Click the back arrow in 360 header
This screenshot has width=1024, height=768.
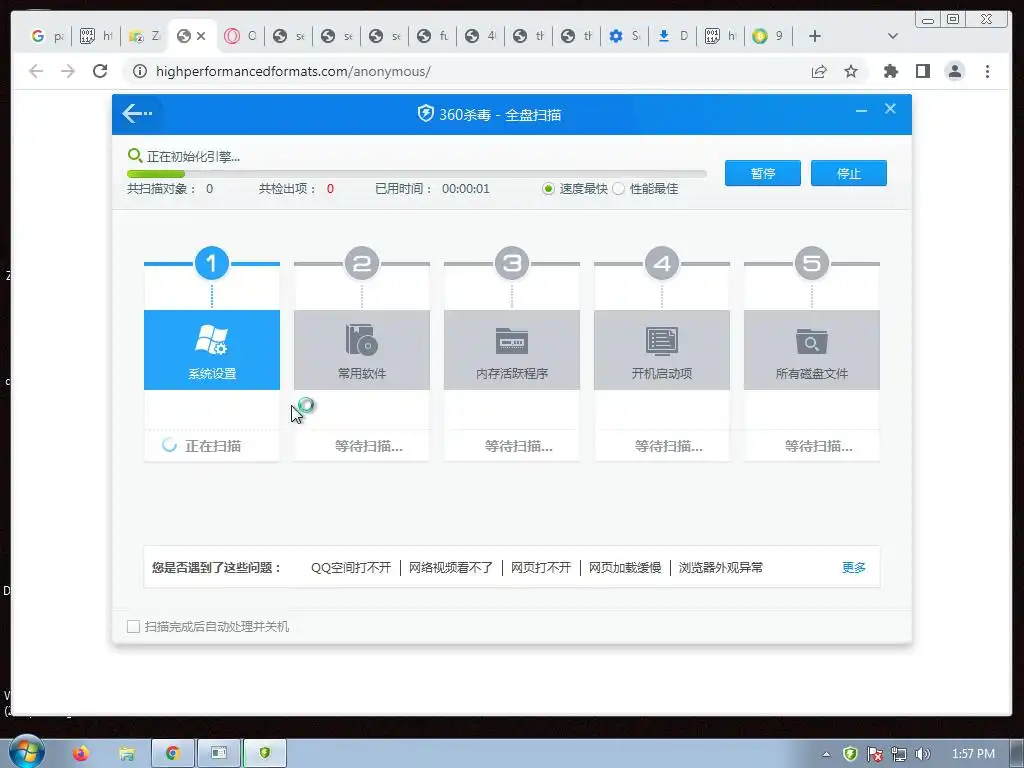137,114
